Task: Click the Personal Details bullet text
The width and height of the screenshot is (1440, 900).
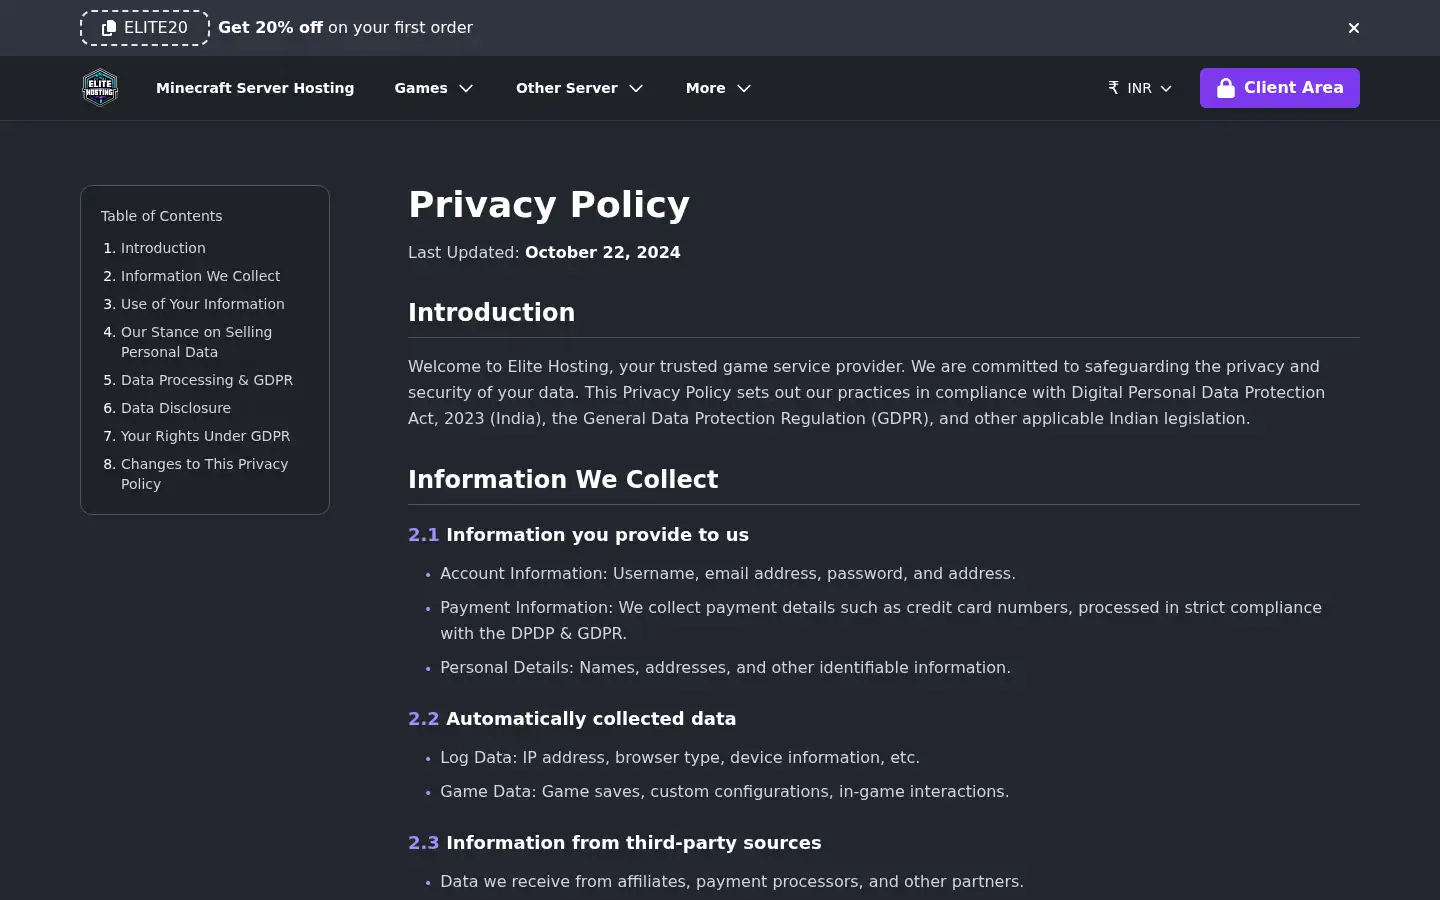Action: 725,668
